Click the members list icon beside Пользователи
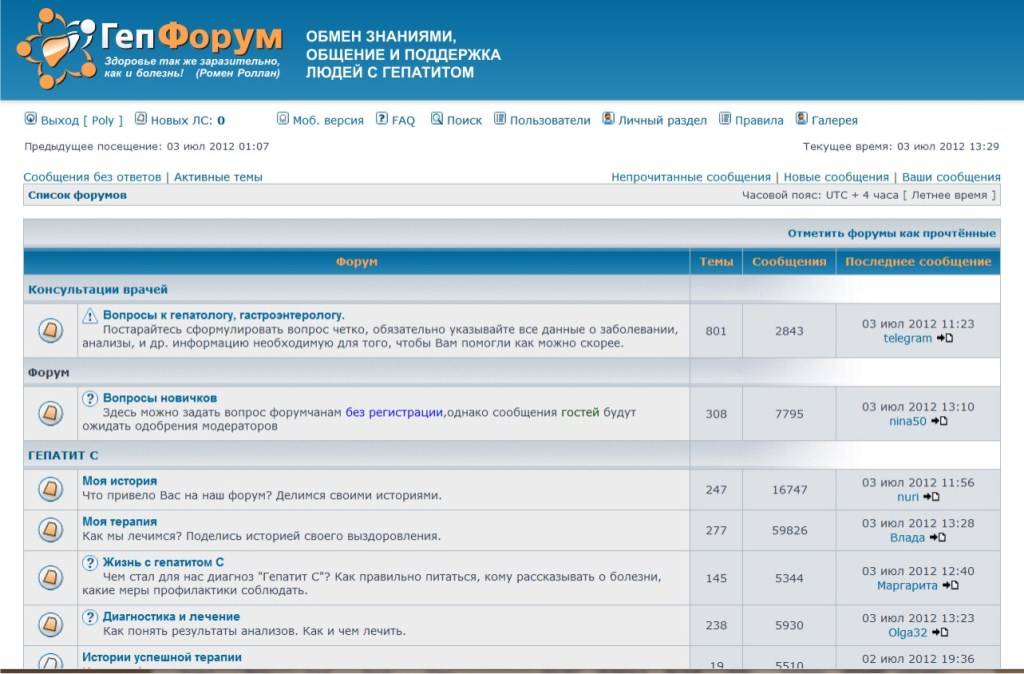1024x674 pixels. 500,119
